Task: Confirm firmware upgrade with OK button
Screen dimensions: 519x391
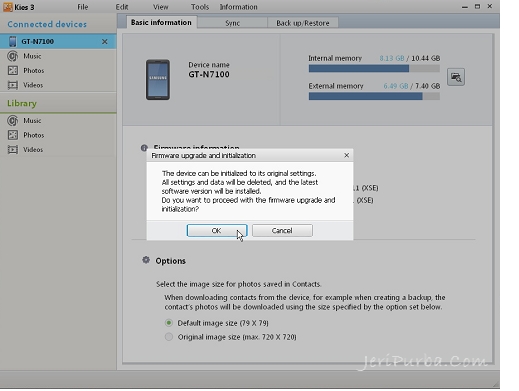Action: pyautogui.click(x=217, y=231)
